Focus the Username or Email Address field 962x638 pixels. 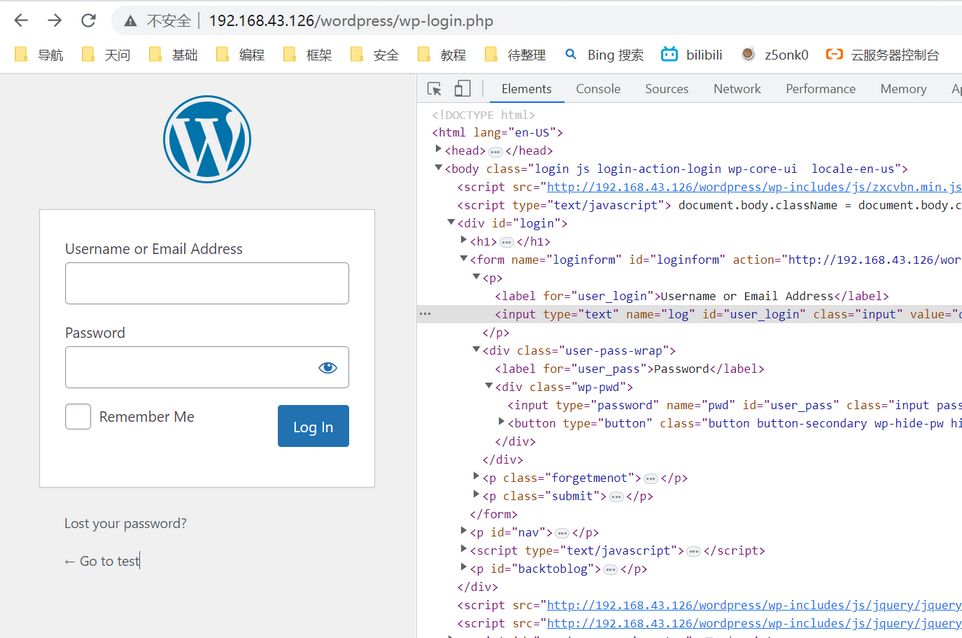point(207,283)
